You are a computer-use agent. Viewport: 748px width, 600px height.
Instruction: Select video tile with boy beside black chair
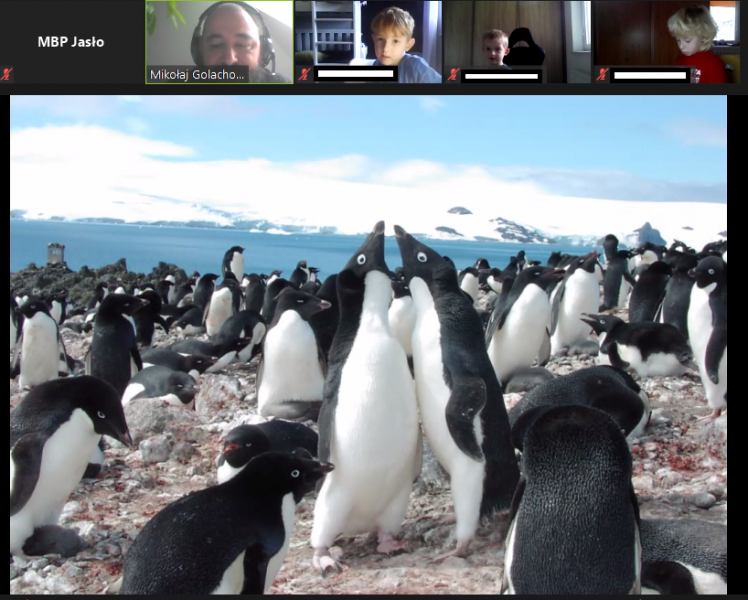[518, 42]
